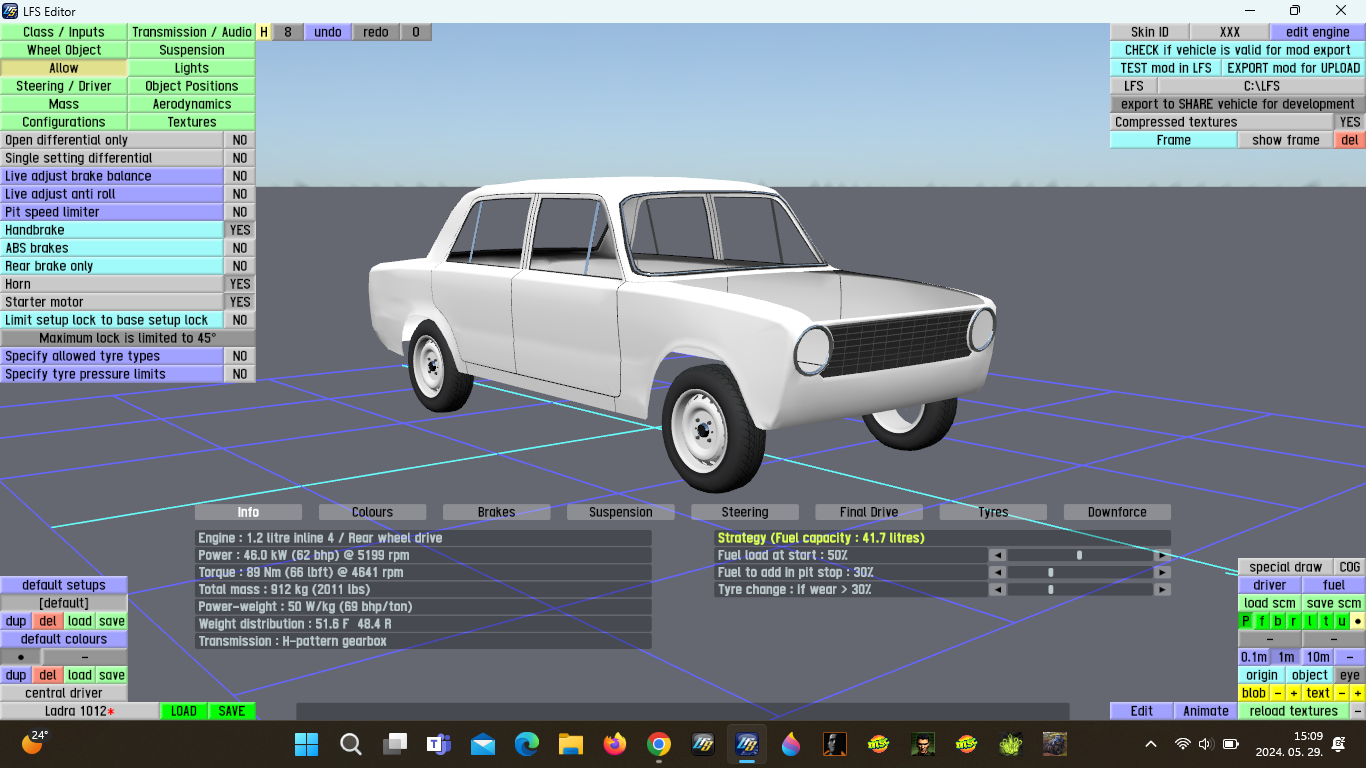Select the Final Drive tab
The image size is (1366, 768).
pos(869,512)
